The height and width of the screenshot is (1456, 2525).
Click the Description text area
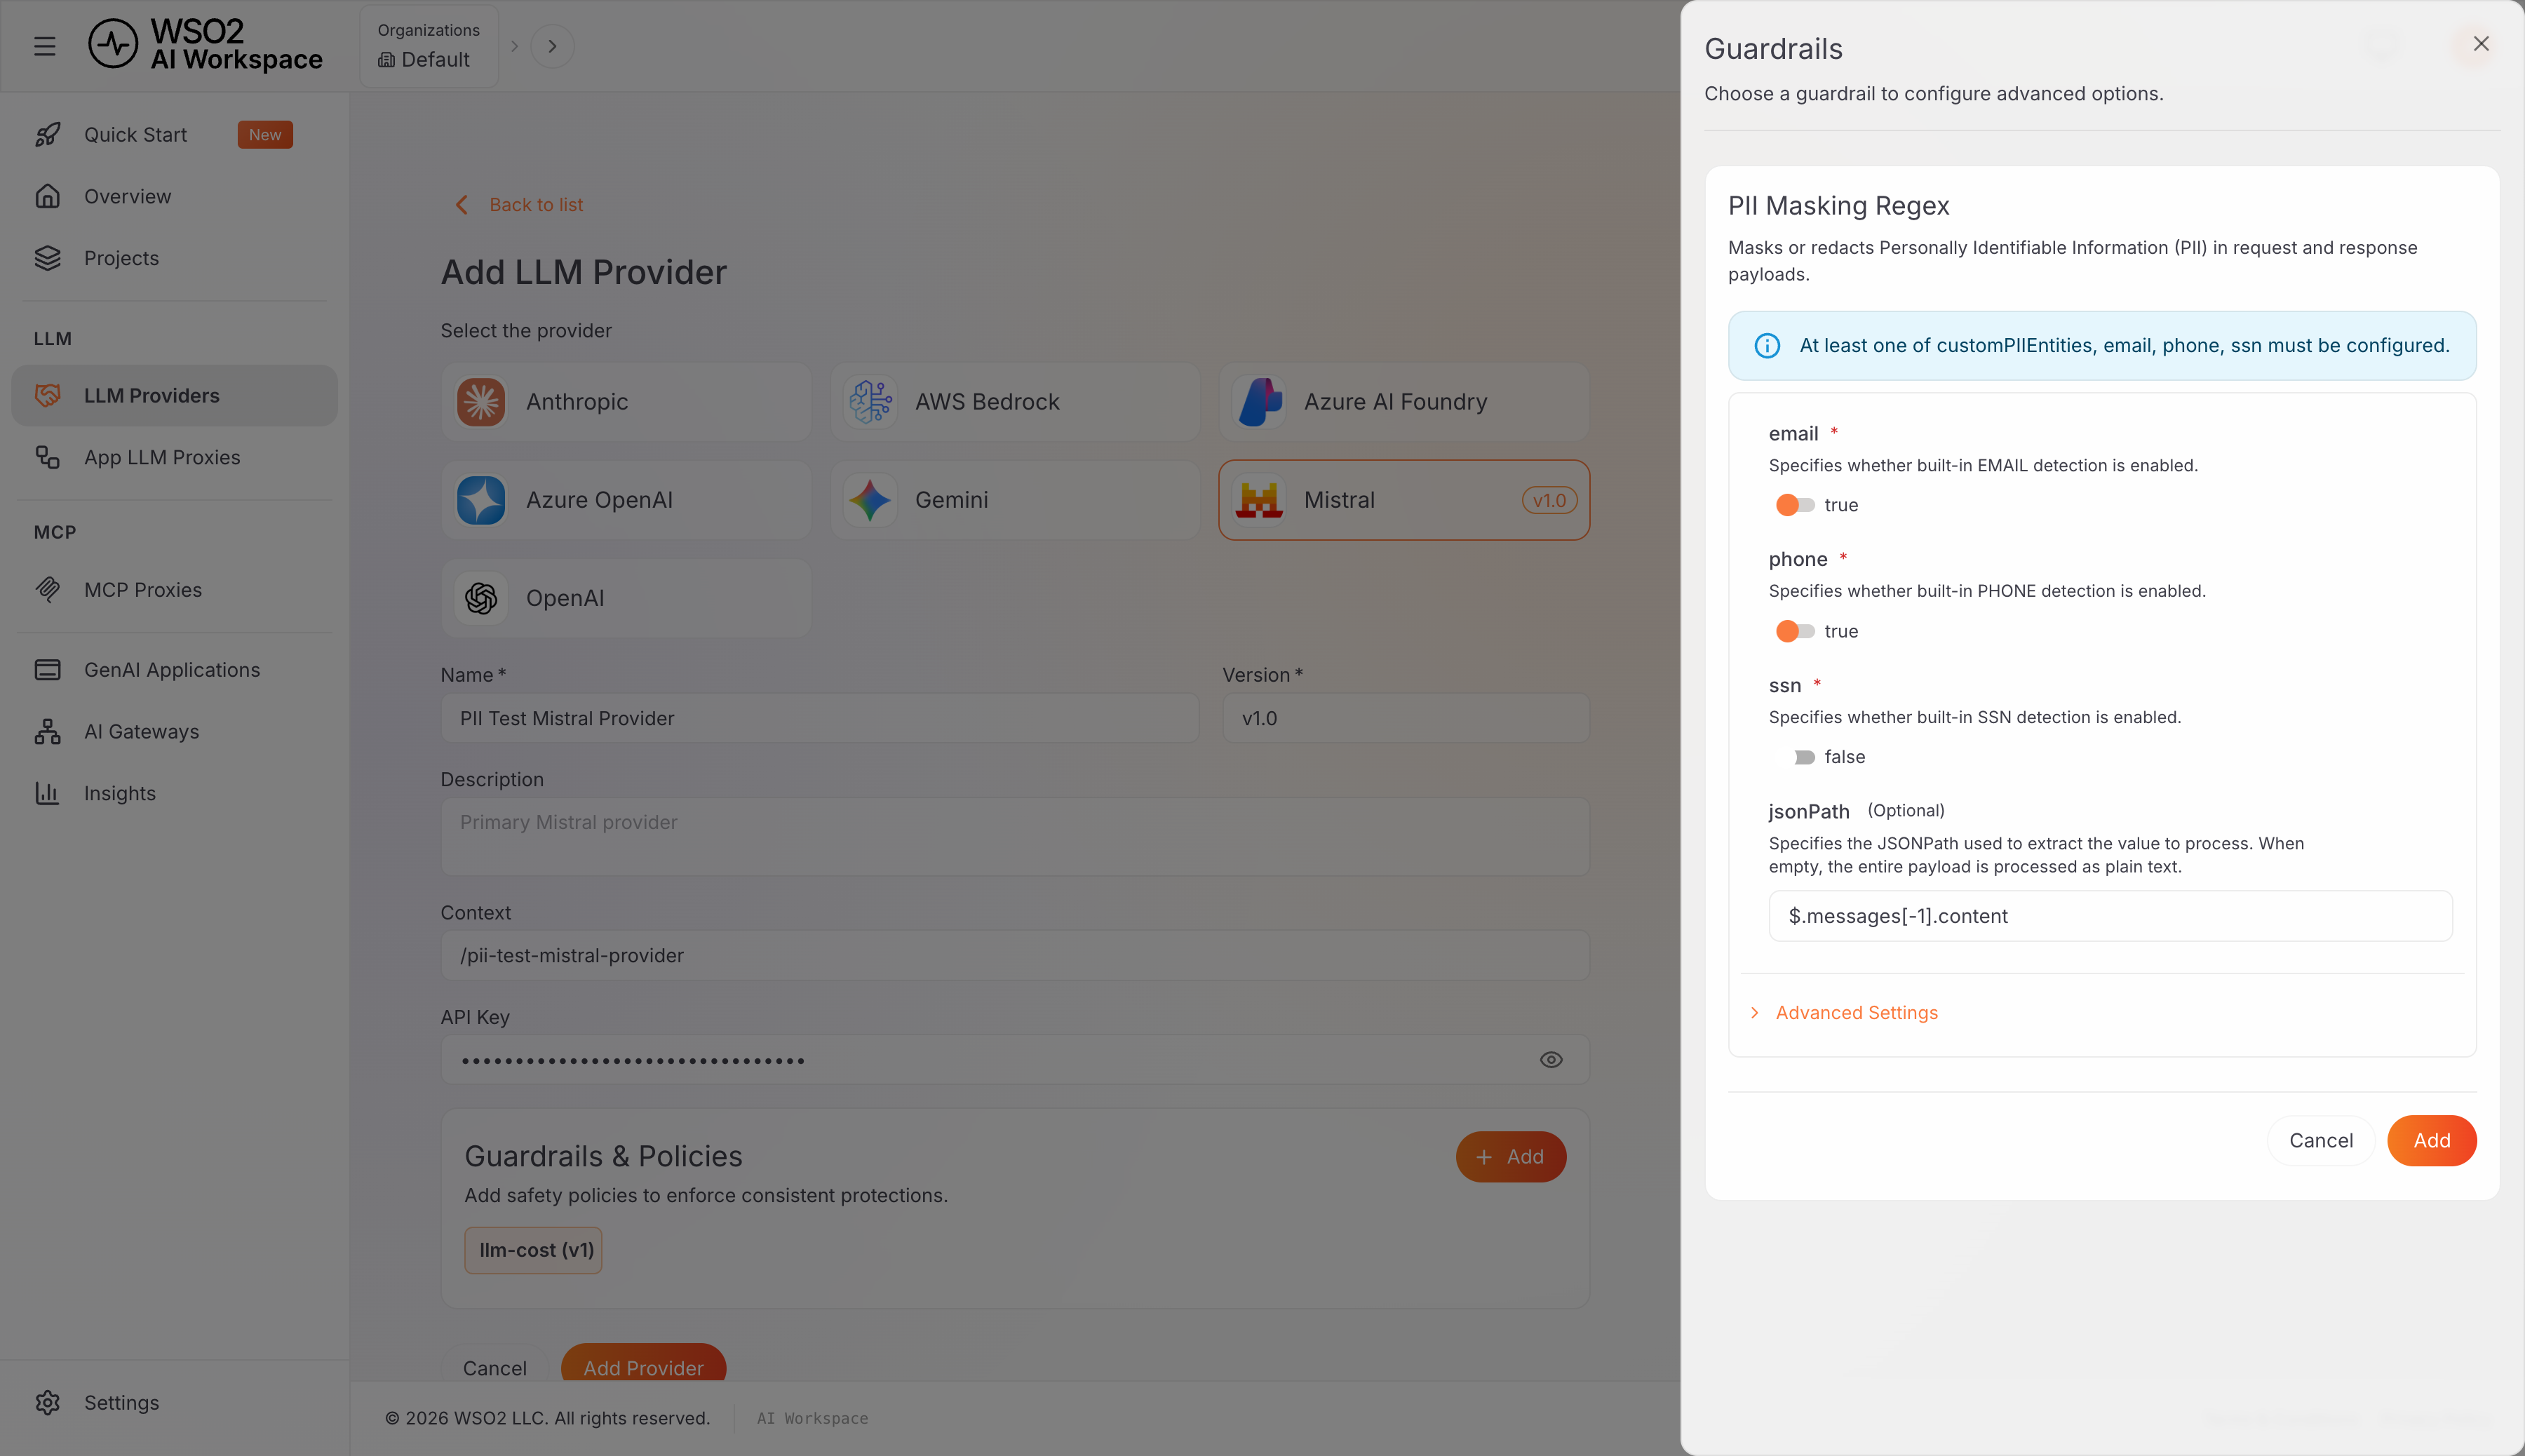point(1015,837)
